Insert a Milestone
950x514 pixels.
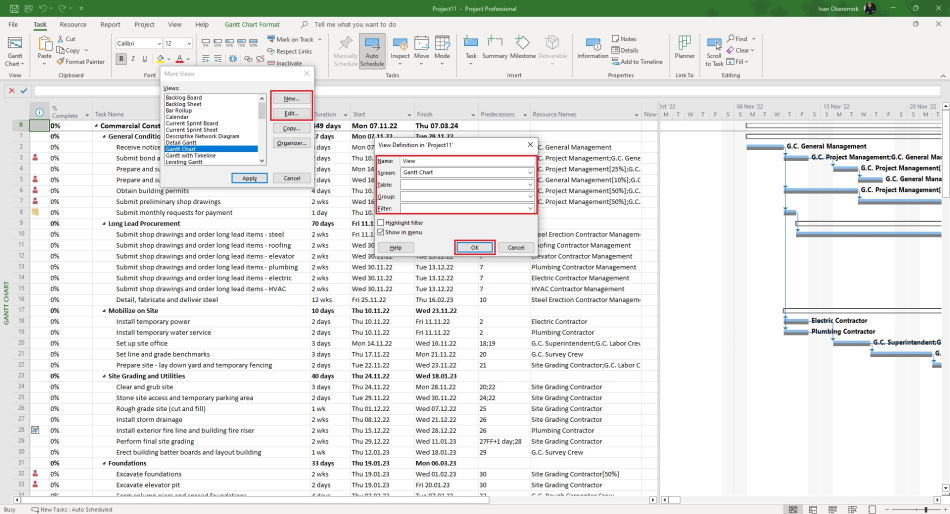pyautogui.click(x=522, y=47)
